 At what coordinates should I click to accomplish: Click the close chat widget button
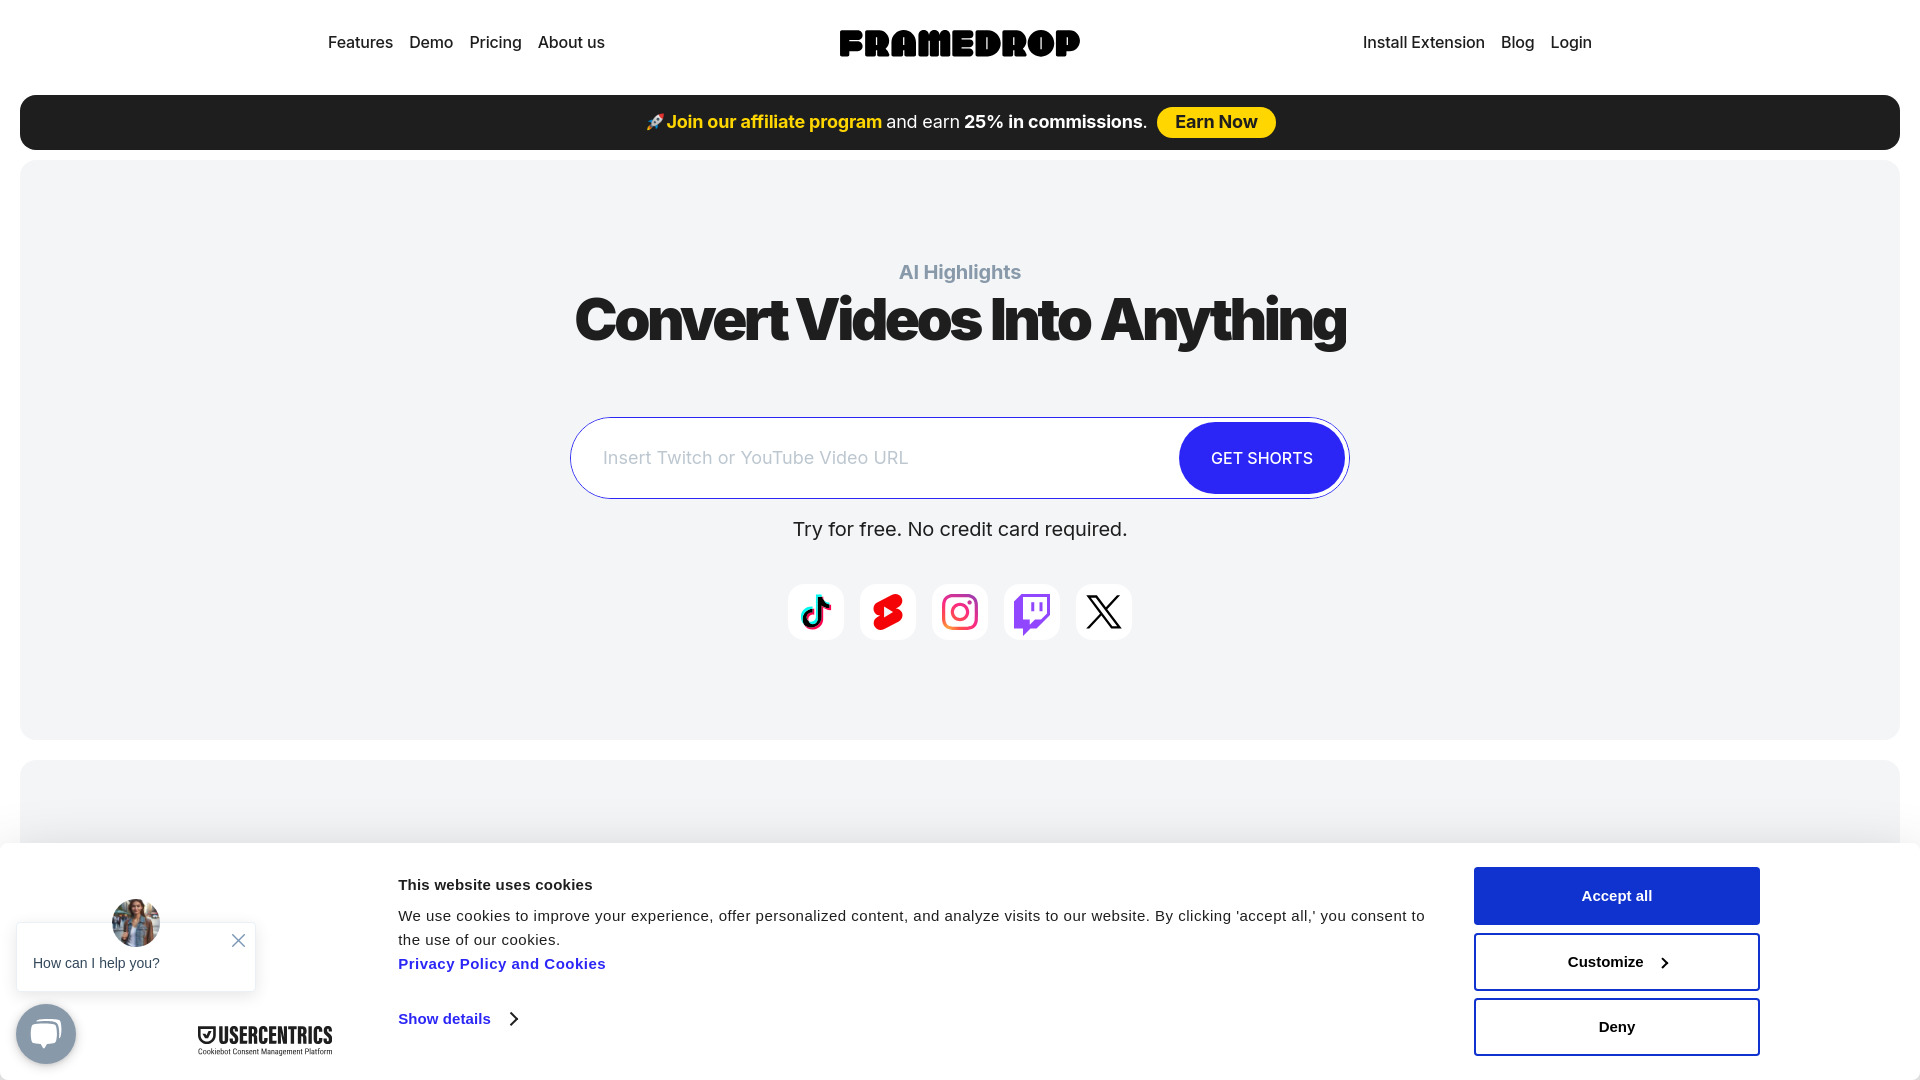239,939
